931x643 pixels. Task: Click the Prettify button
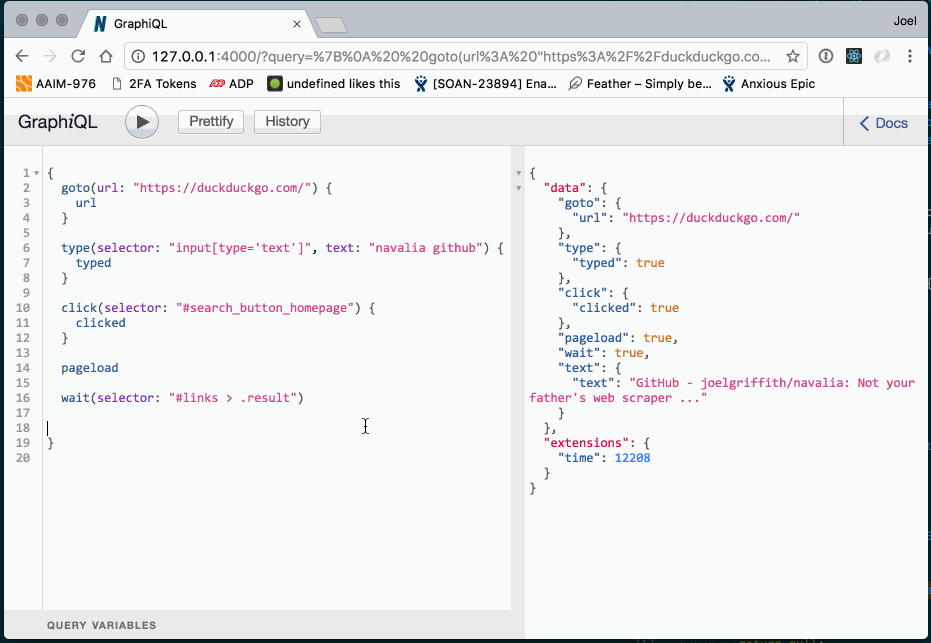coord(211,121)
